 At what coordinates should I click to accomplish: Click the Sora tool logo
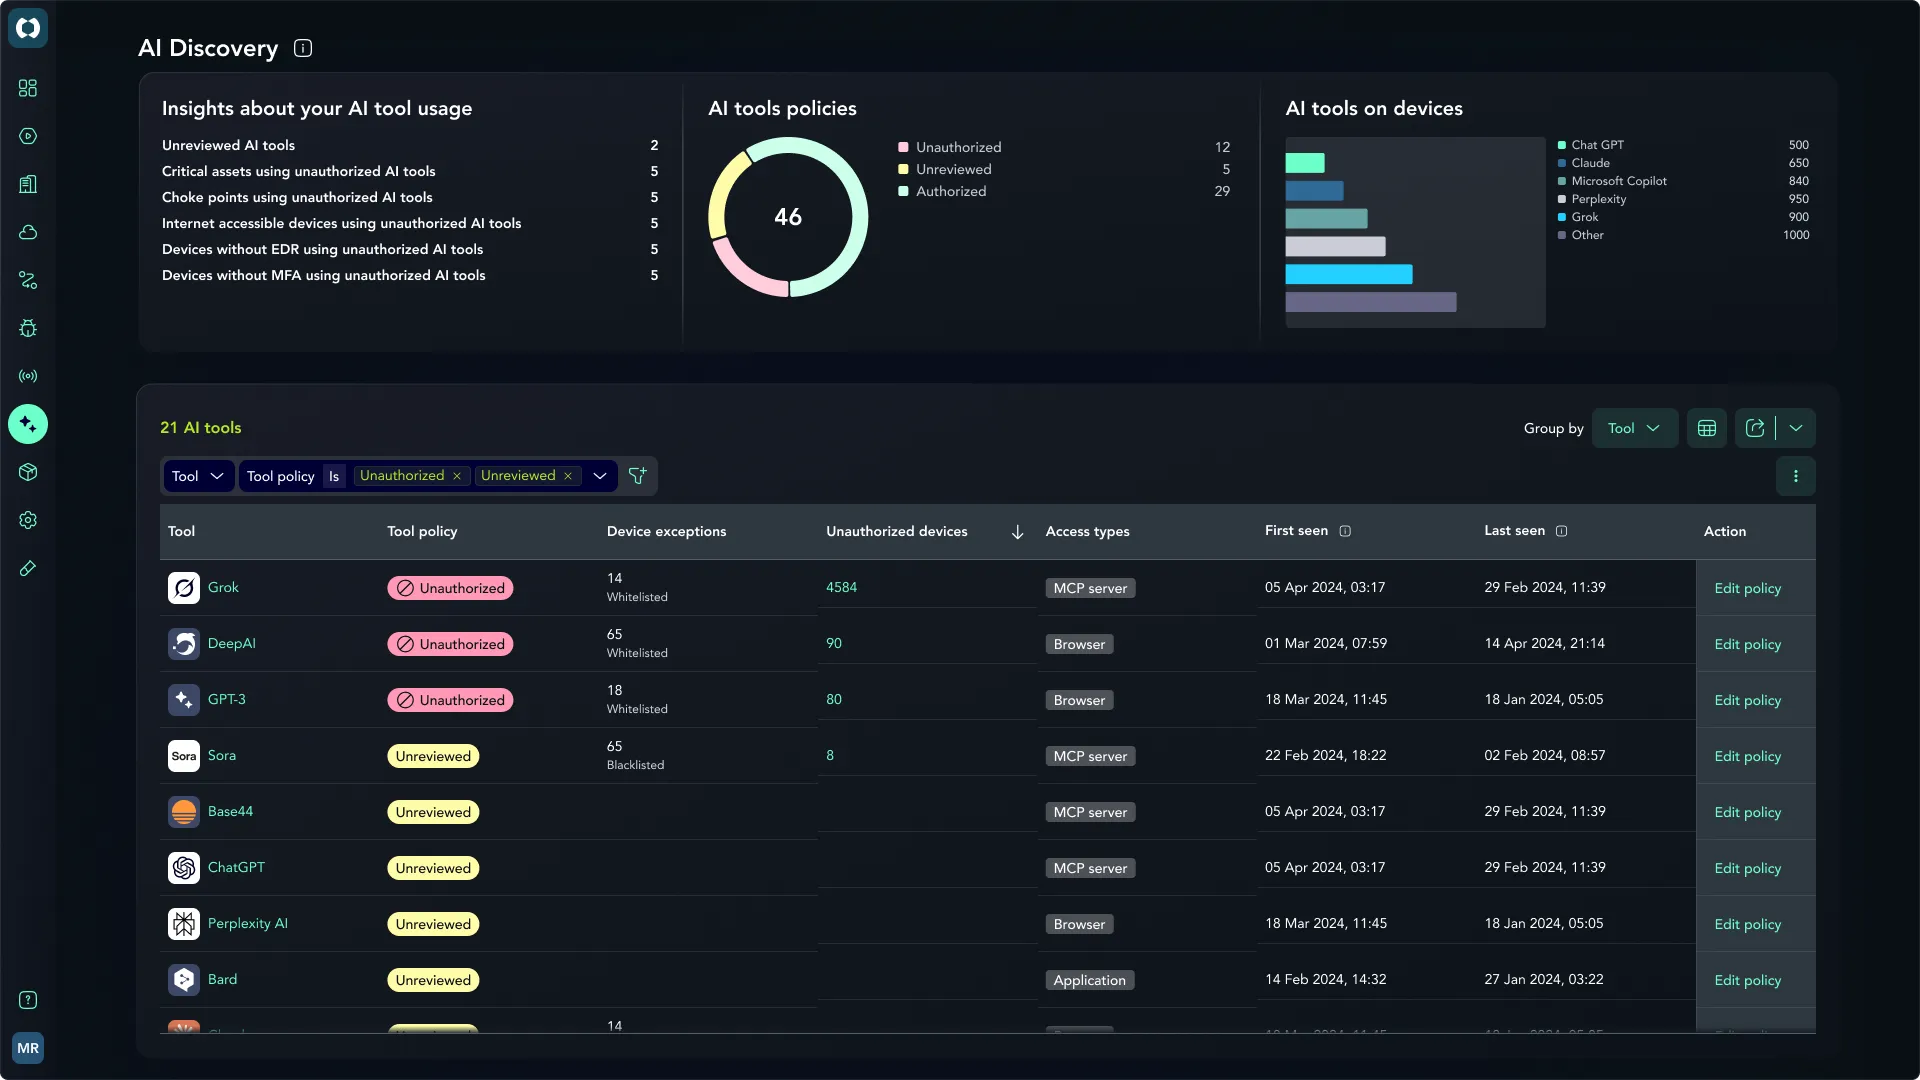coord(184,756)
